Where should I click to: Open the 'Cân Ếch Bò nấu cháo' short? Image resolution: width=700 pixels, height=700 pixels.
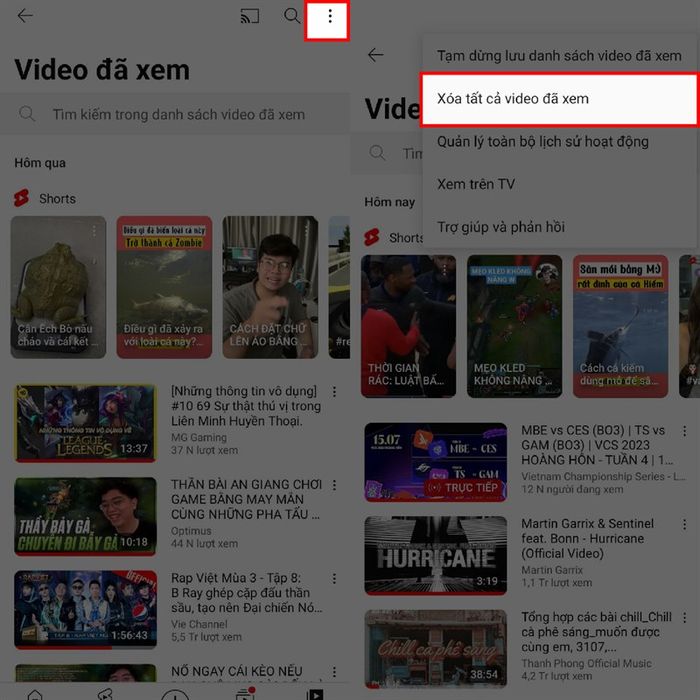58,287
